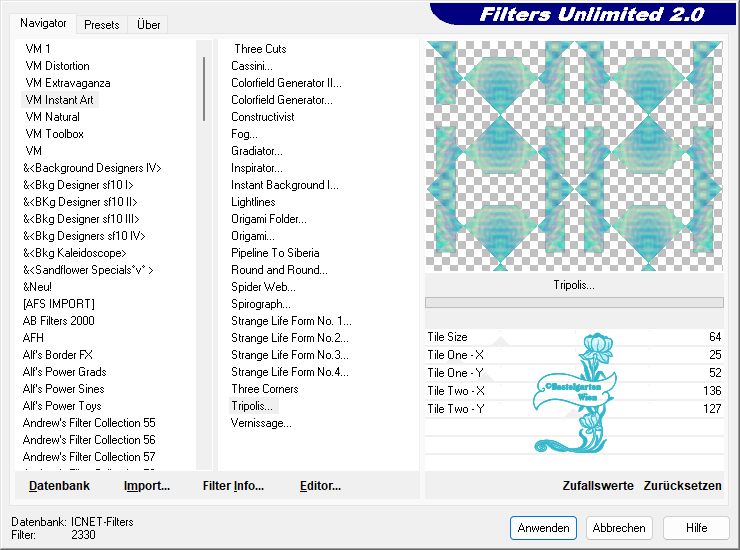The width and height of the screenshot is (740, 550).
Task: Click the Import... button
Action: pos(147,486)
